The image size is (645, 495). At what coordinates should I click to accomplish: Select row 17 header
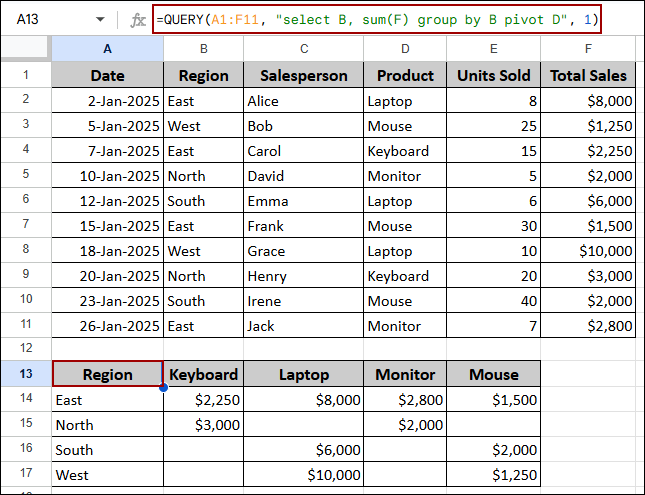[x=26, y=473]
